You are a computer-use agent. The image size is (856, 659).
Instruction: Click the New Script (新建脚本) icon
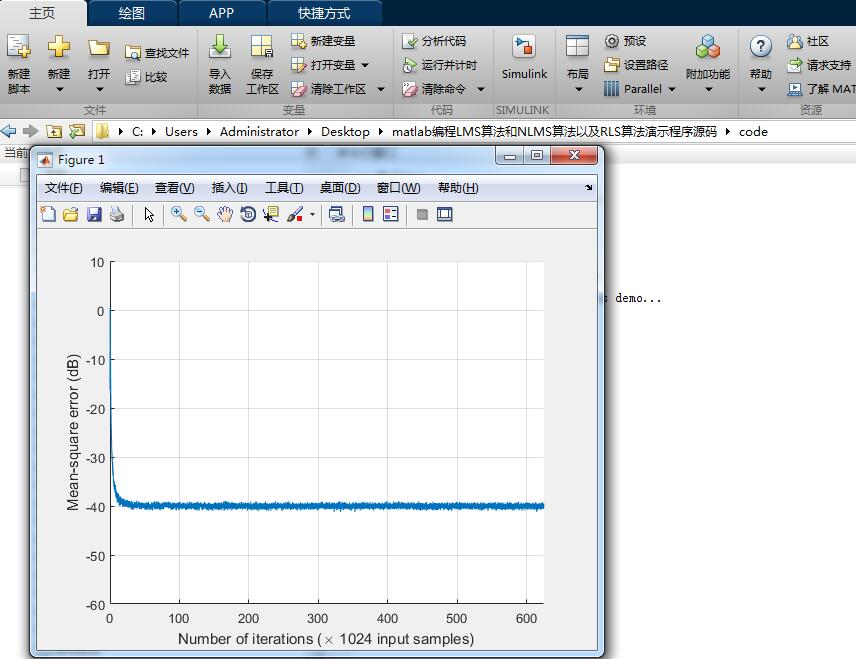coord(19,48)
